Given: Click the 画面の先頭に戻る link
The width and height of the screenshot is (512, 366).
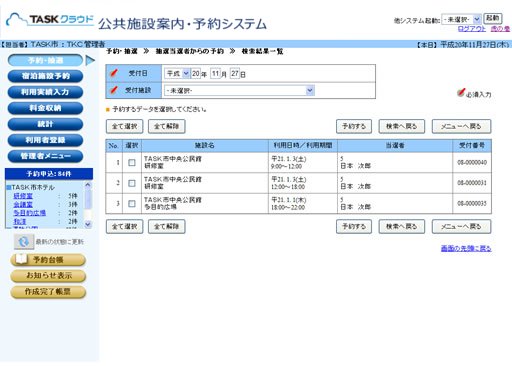Looking at the screenshot, I should [466, 248].
